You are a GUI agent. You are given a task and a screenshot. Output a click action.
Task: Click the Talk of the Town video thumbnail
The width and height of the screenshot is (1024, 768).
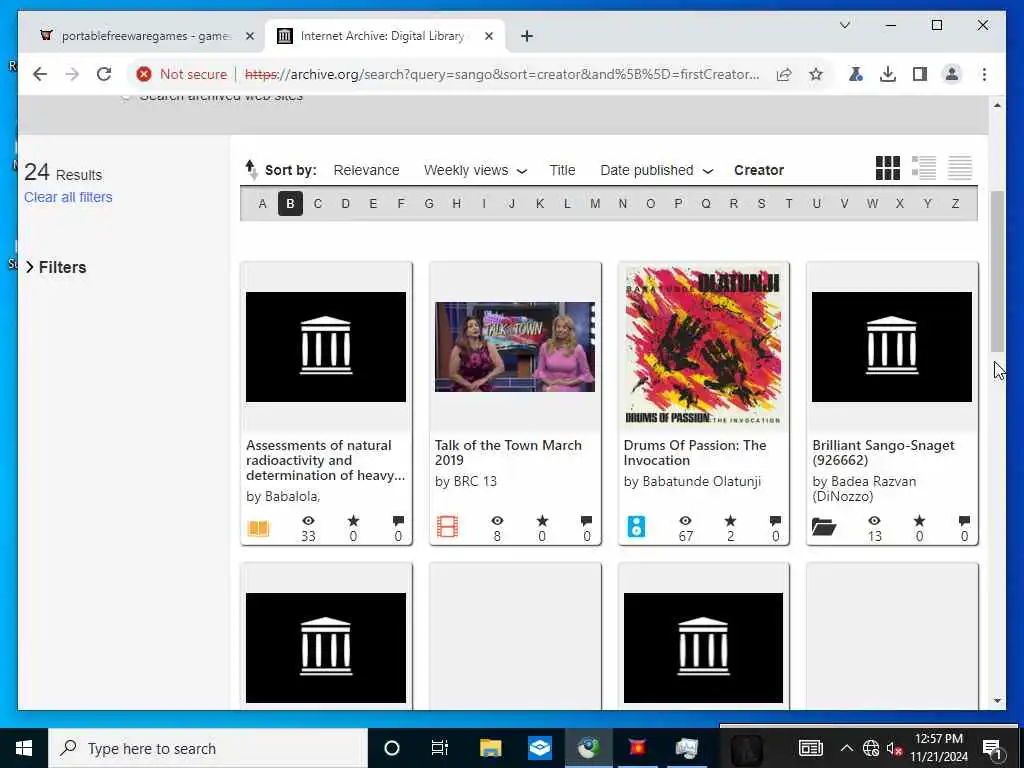pos(515,347)
